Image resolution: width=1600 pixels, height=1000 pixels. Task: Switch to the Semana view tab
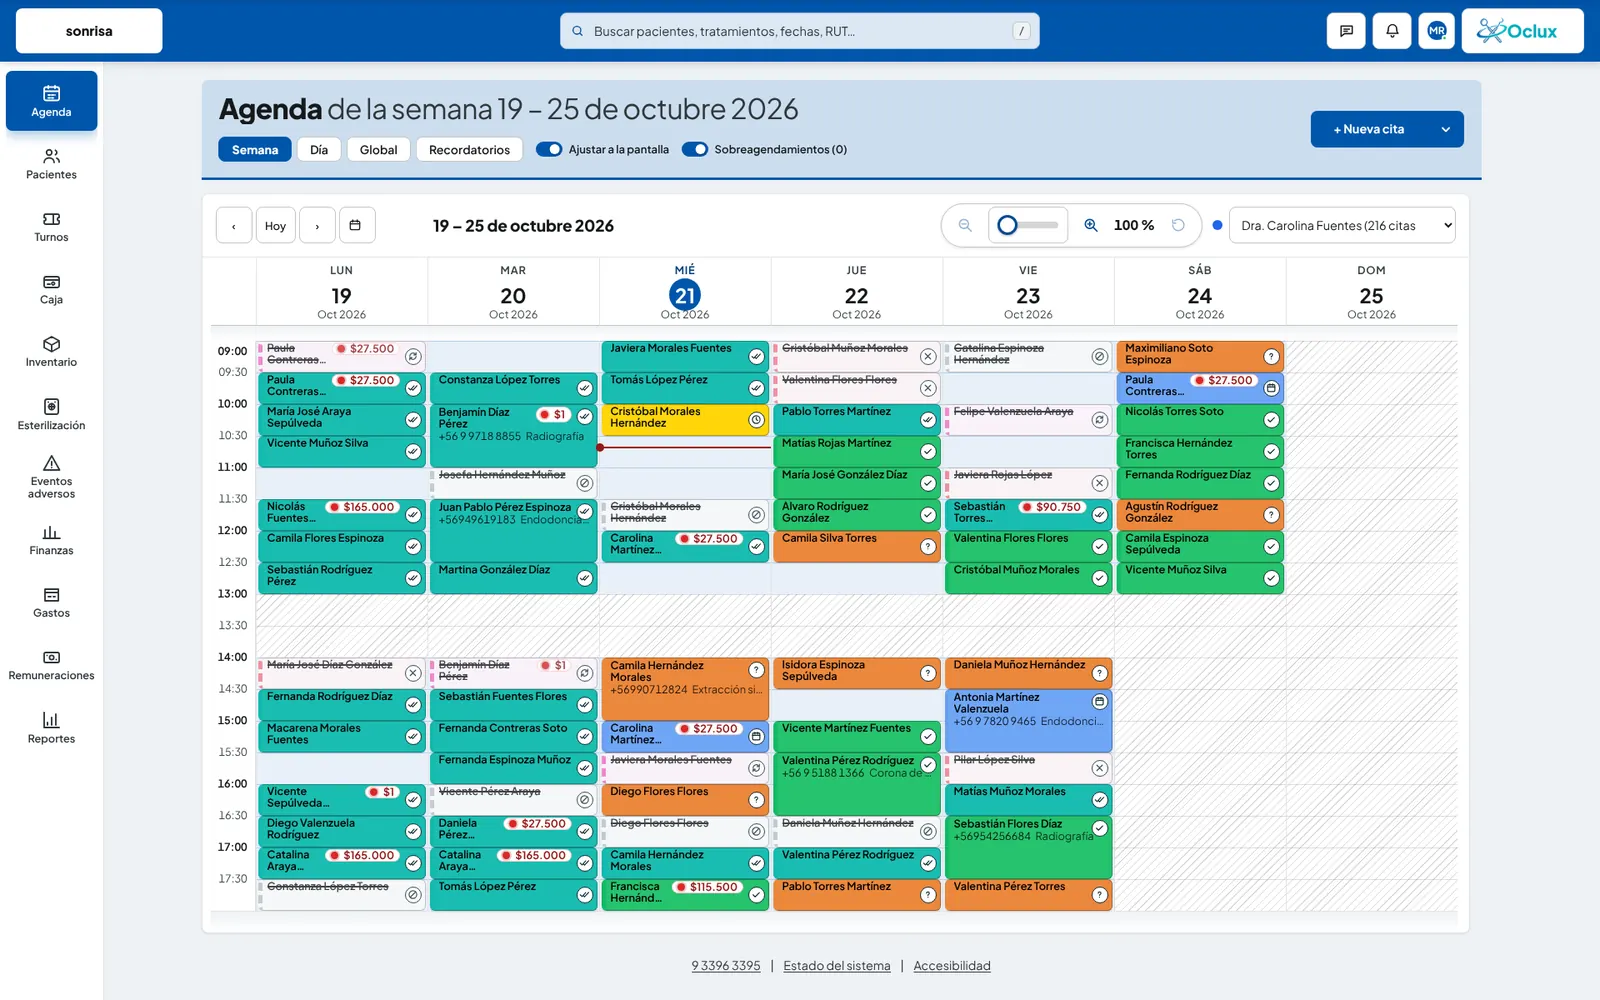255,150
